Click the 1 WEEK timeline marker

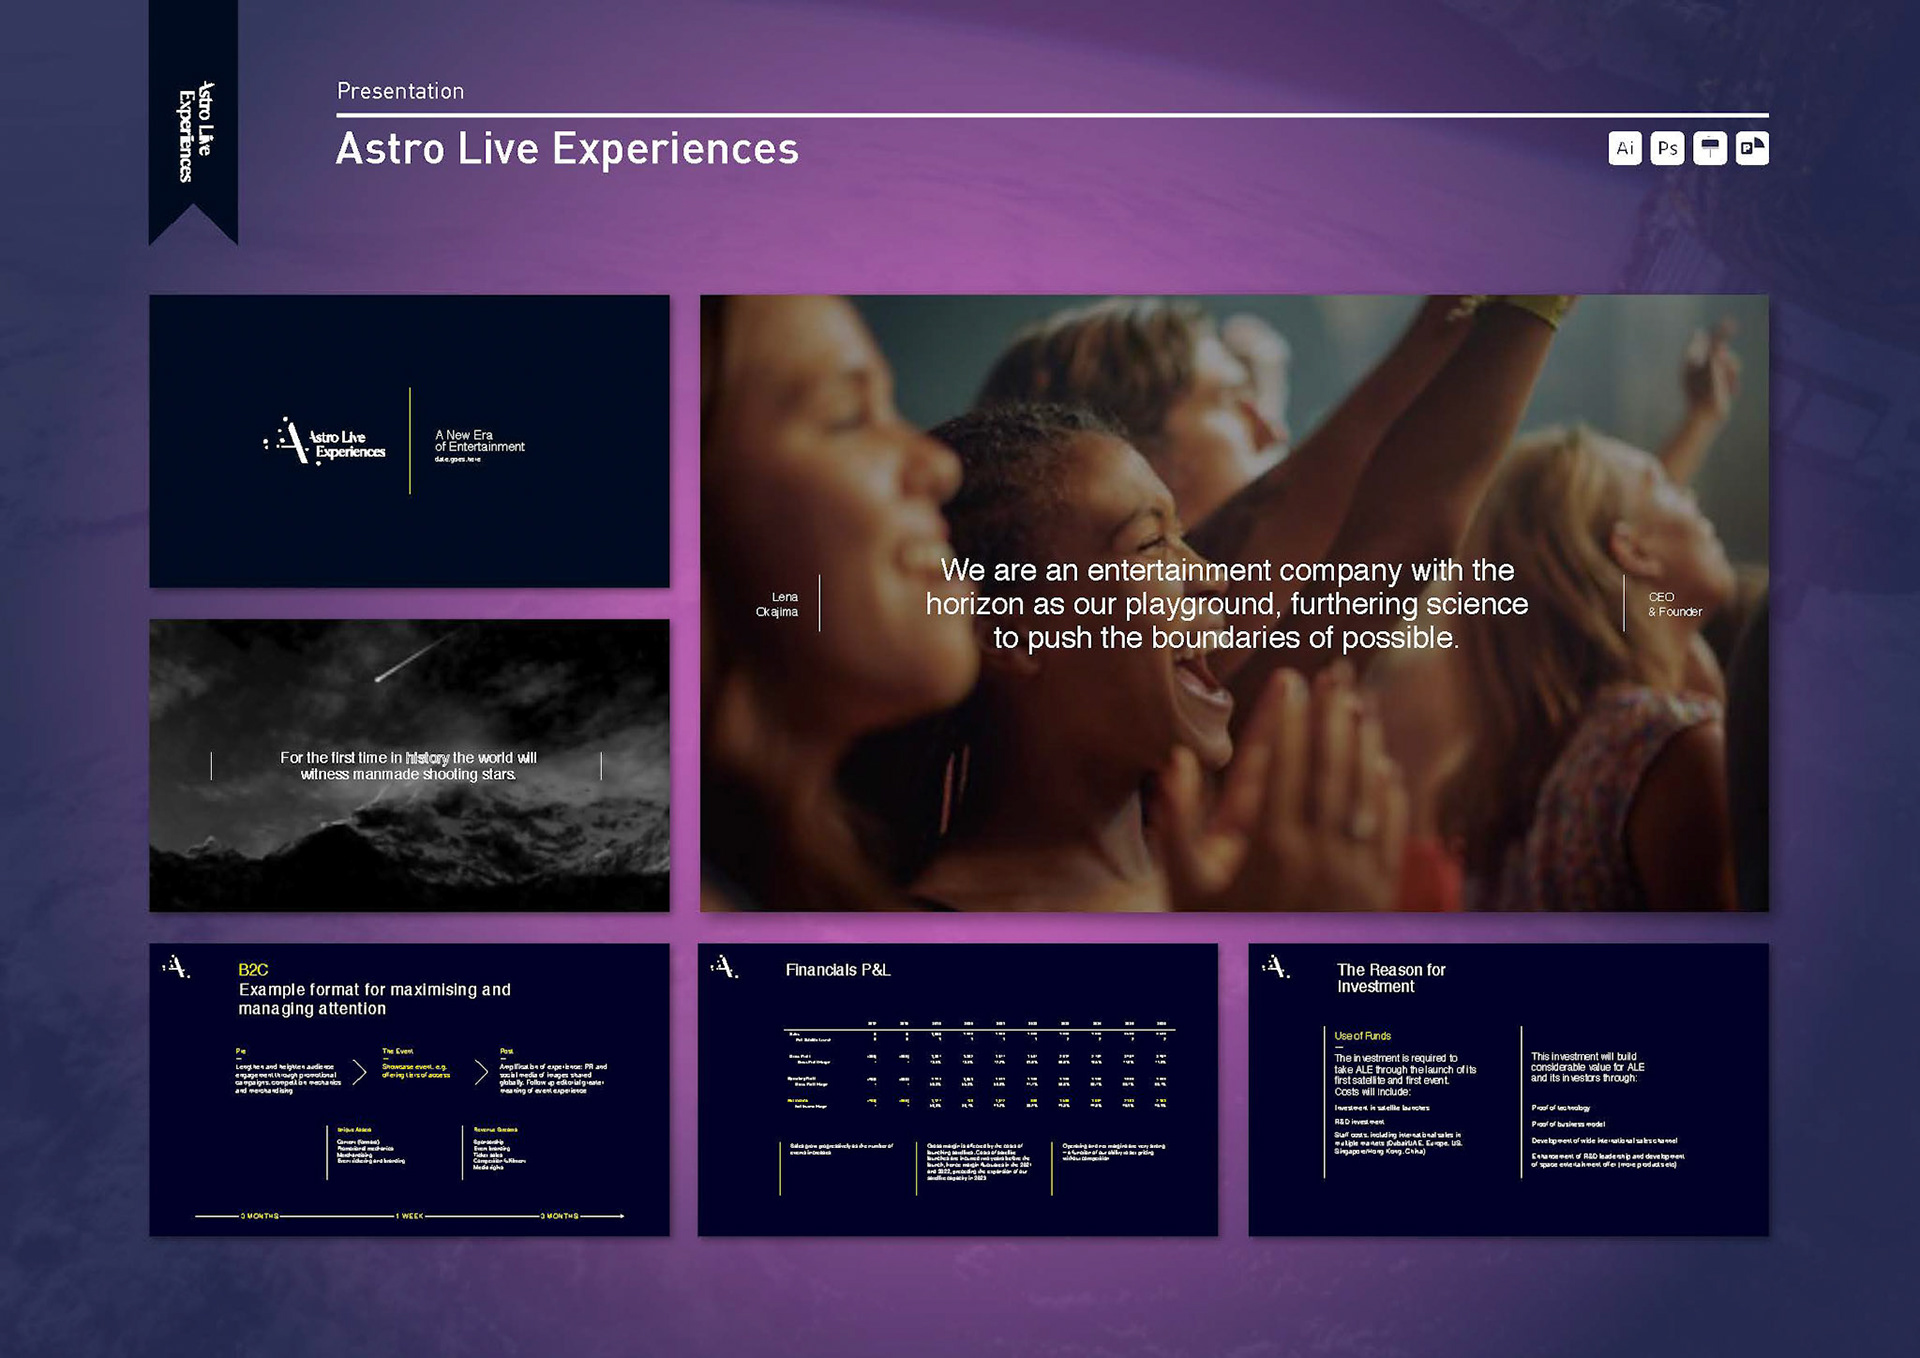409,1216
